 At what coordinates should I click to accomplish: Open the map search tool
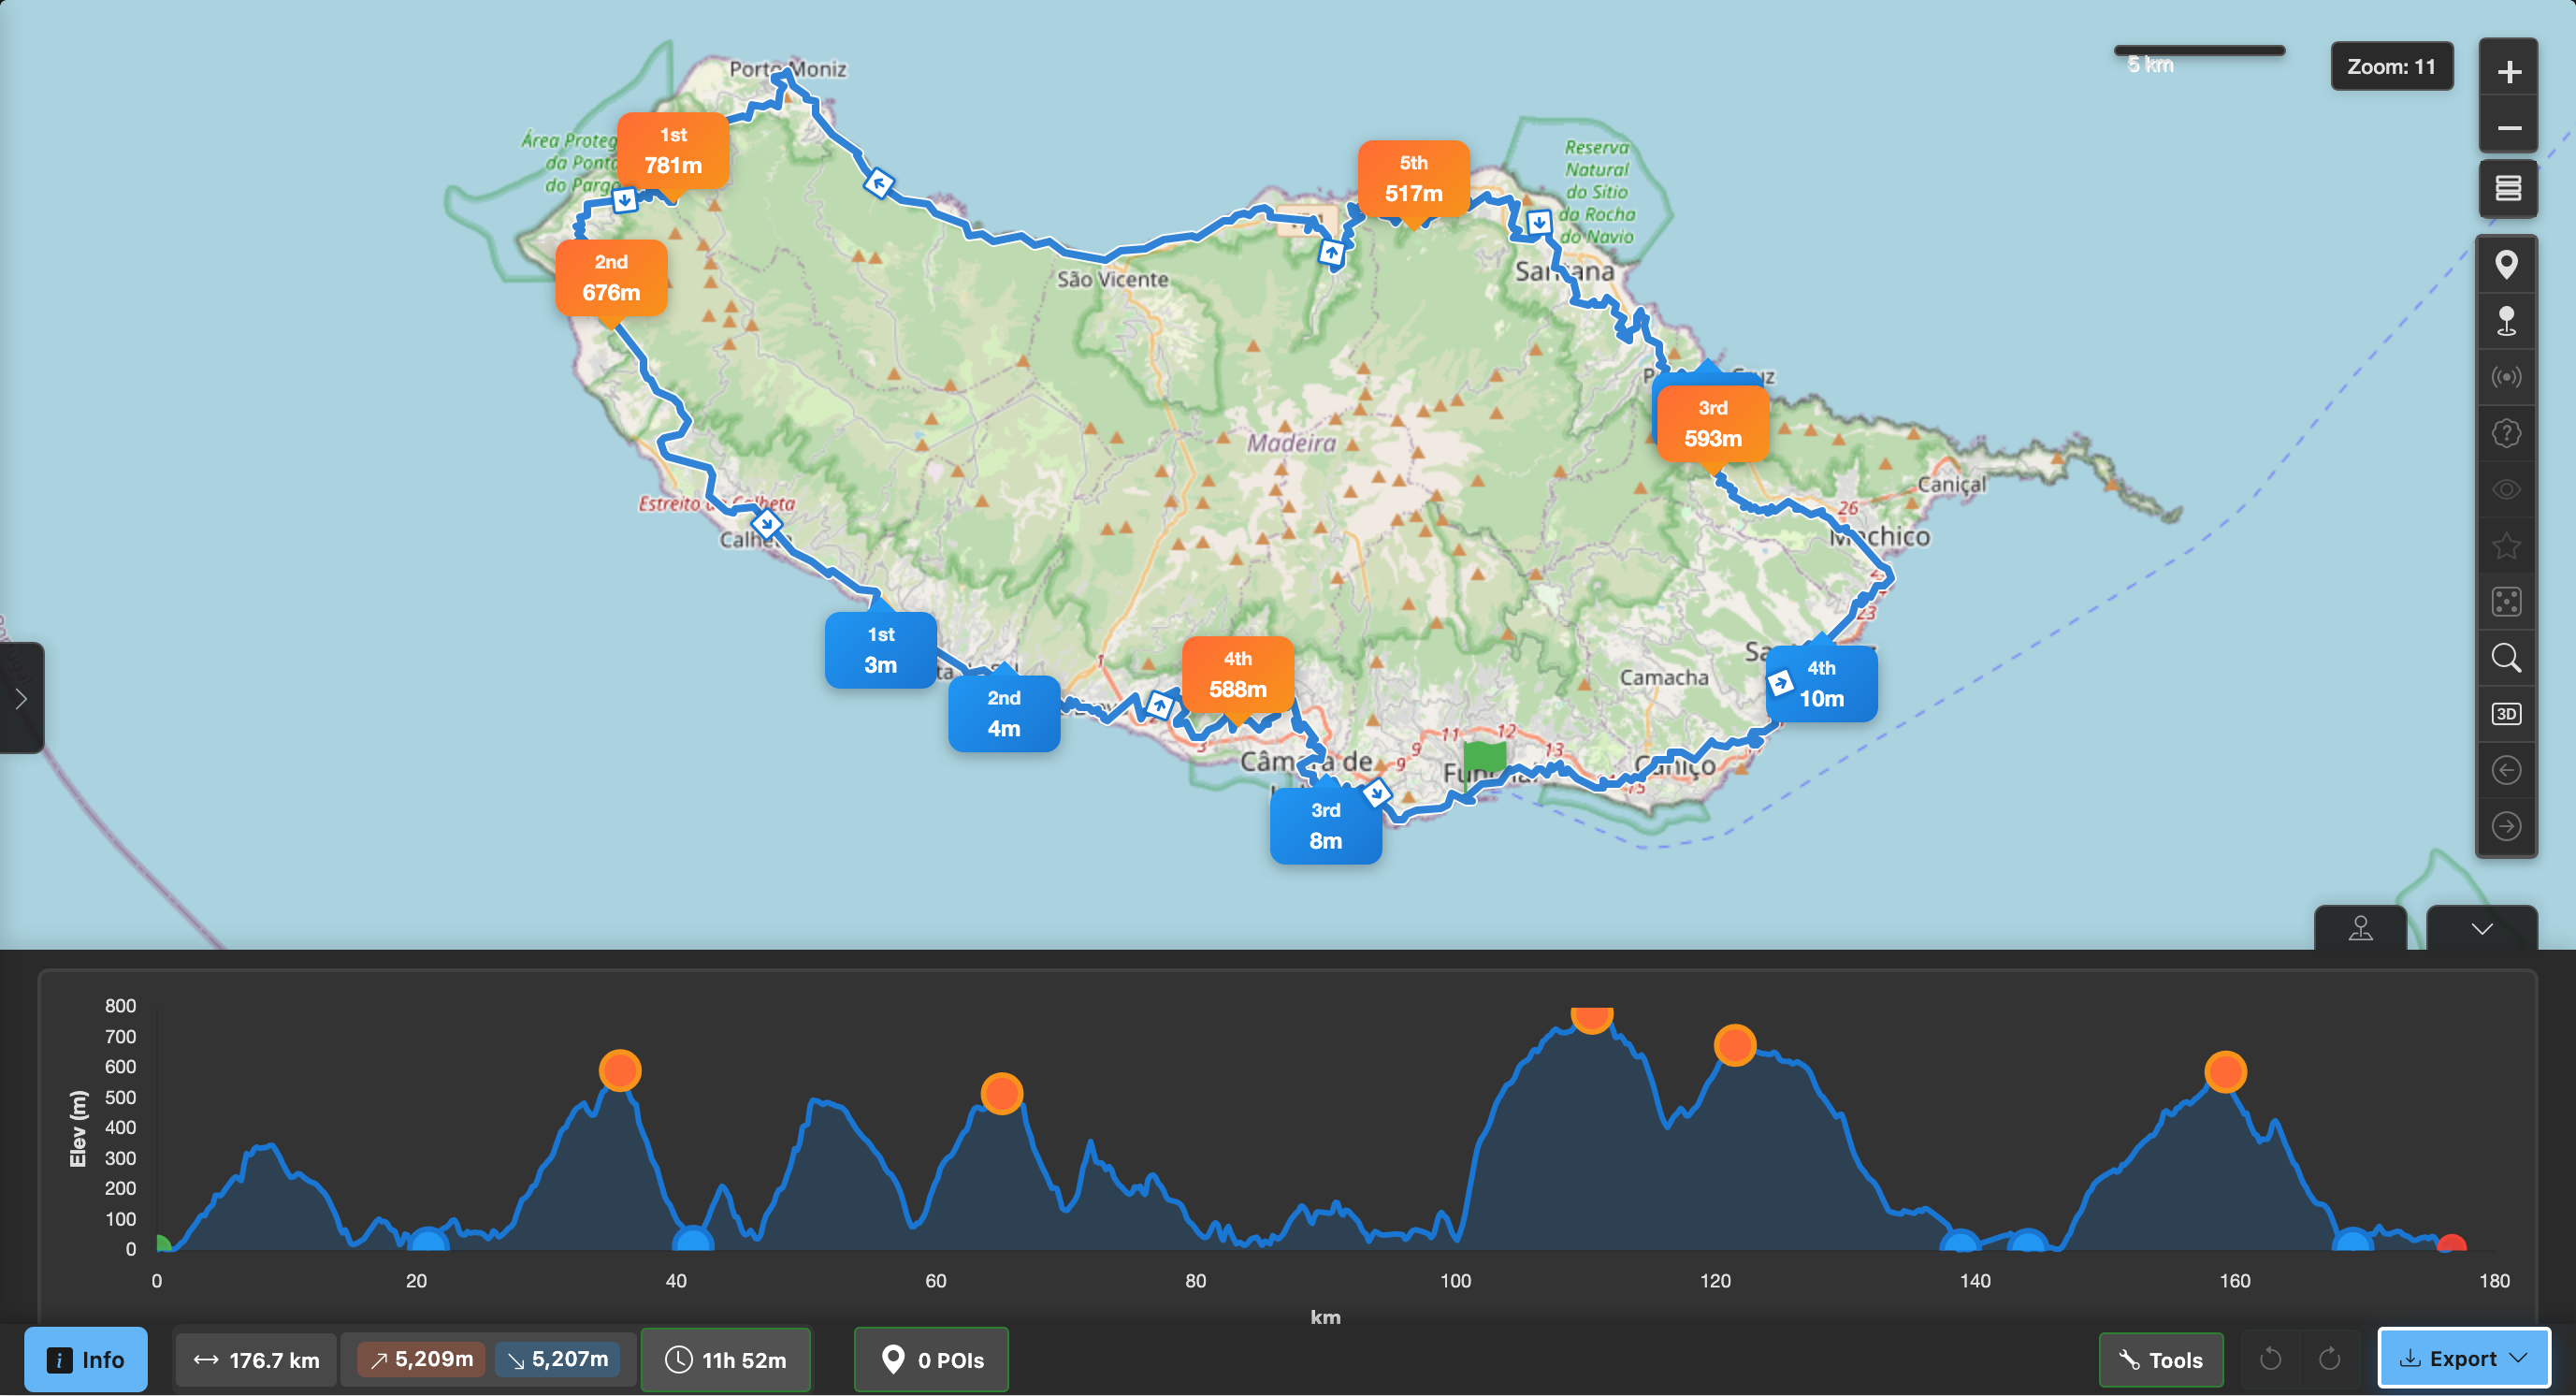coord(2508,657)
